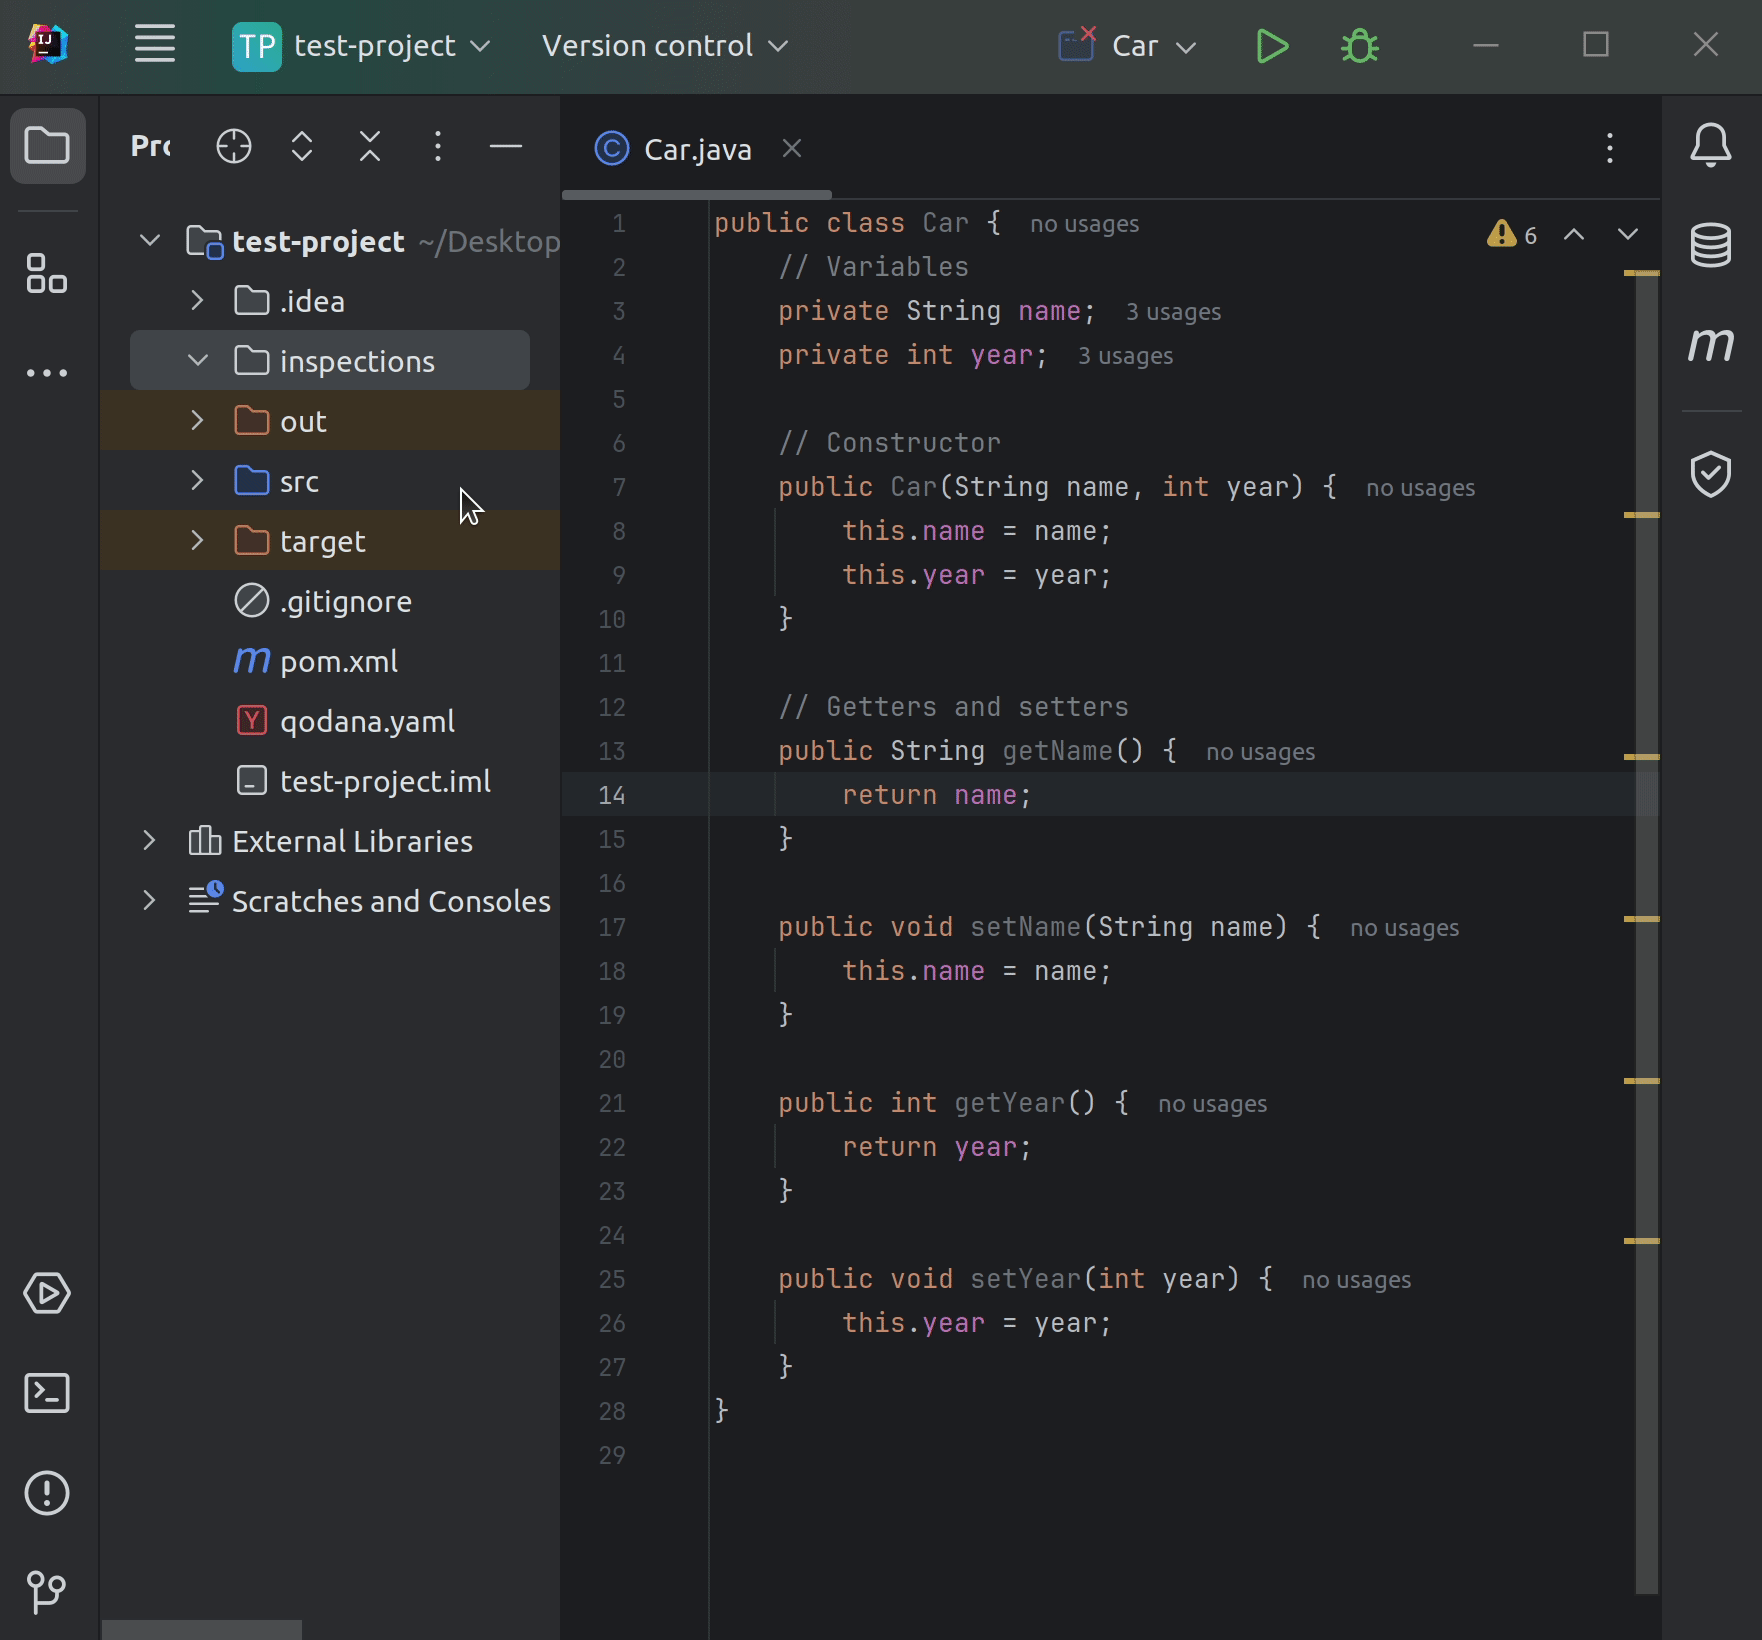Collapse the inspections folder
The image size is (1762, 1640).
coord(197,360)
